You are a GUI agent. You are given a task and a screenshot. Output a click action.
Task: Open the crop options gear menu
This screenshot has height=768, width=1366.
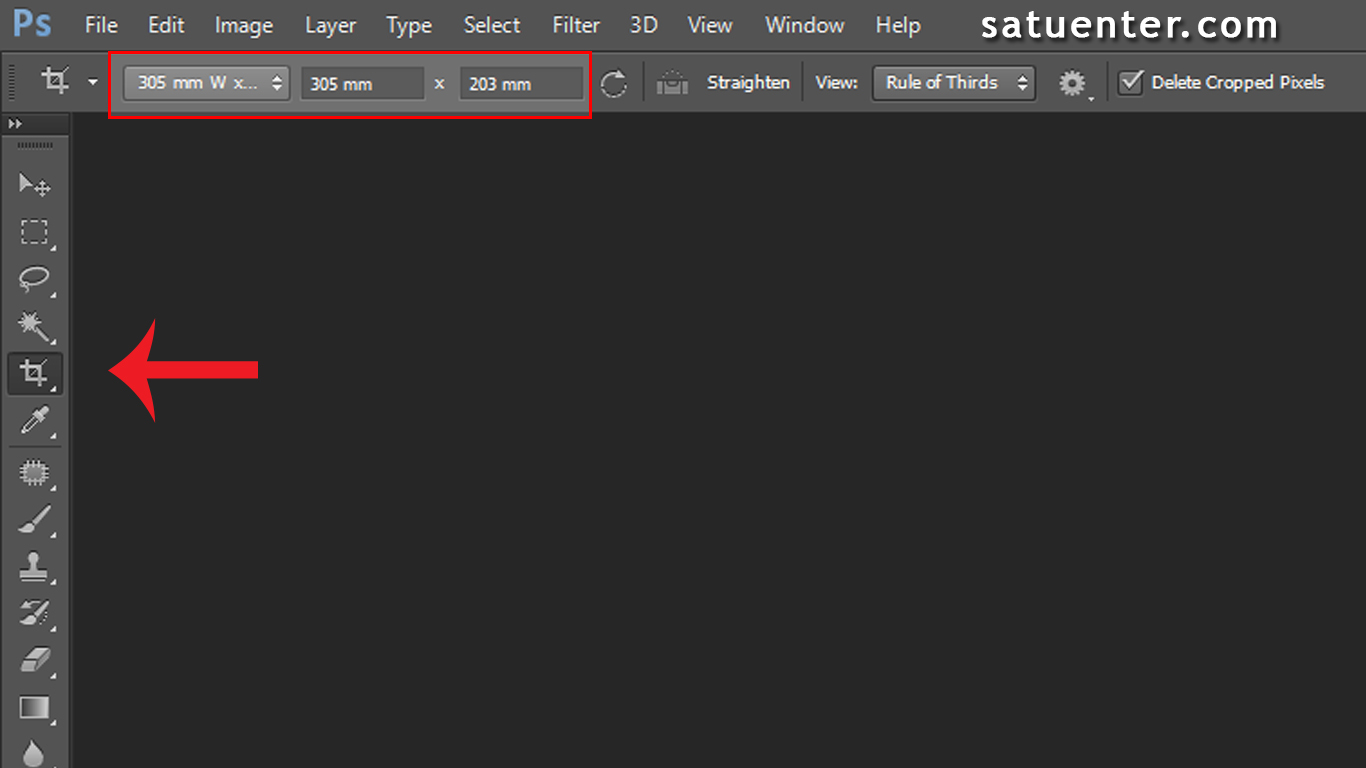(x=1074, y=83)
